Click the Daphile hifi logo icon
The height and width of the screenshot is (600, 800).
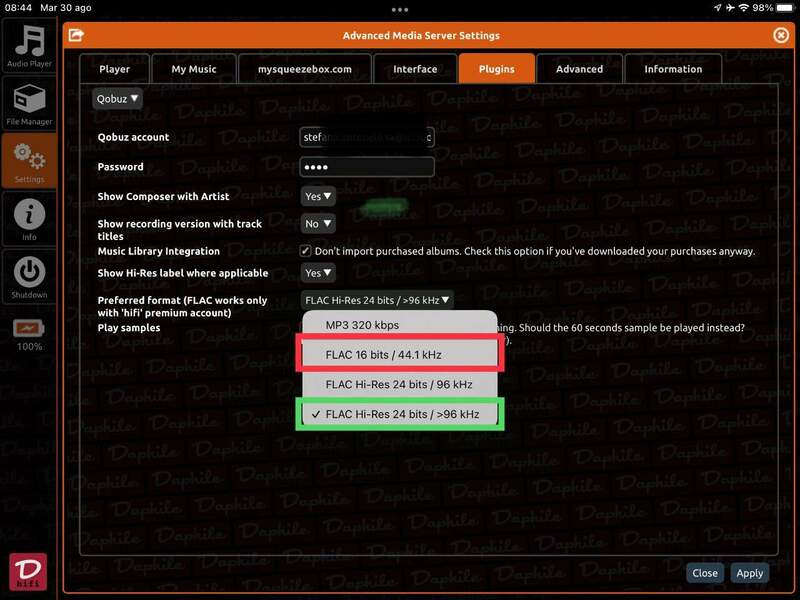pos(28,573)
